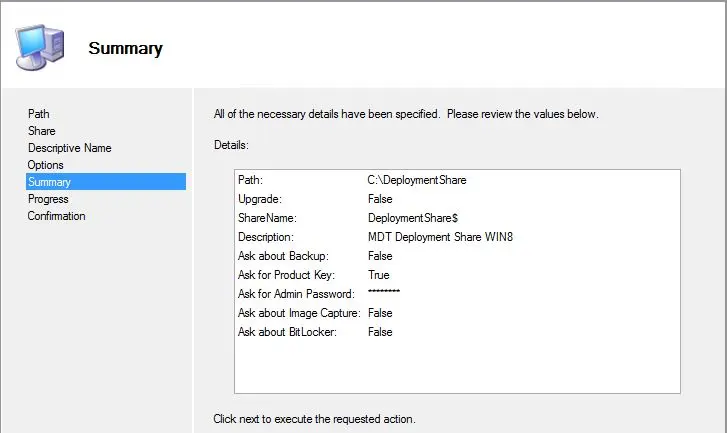Go to the Share wizard step
This screenshot has height=433, width=727.
(x=42, y=131)
